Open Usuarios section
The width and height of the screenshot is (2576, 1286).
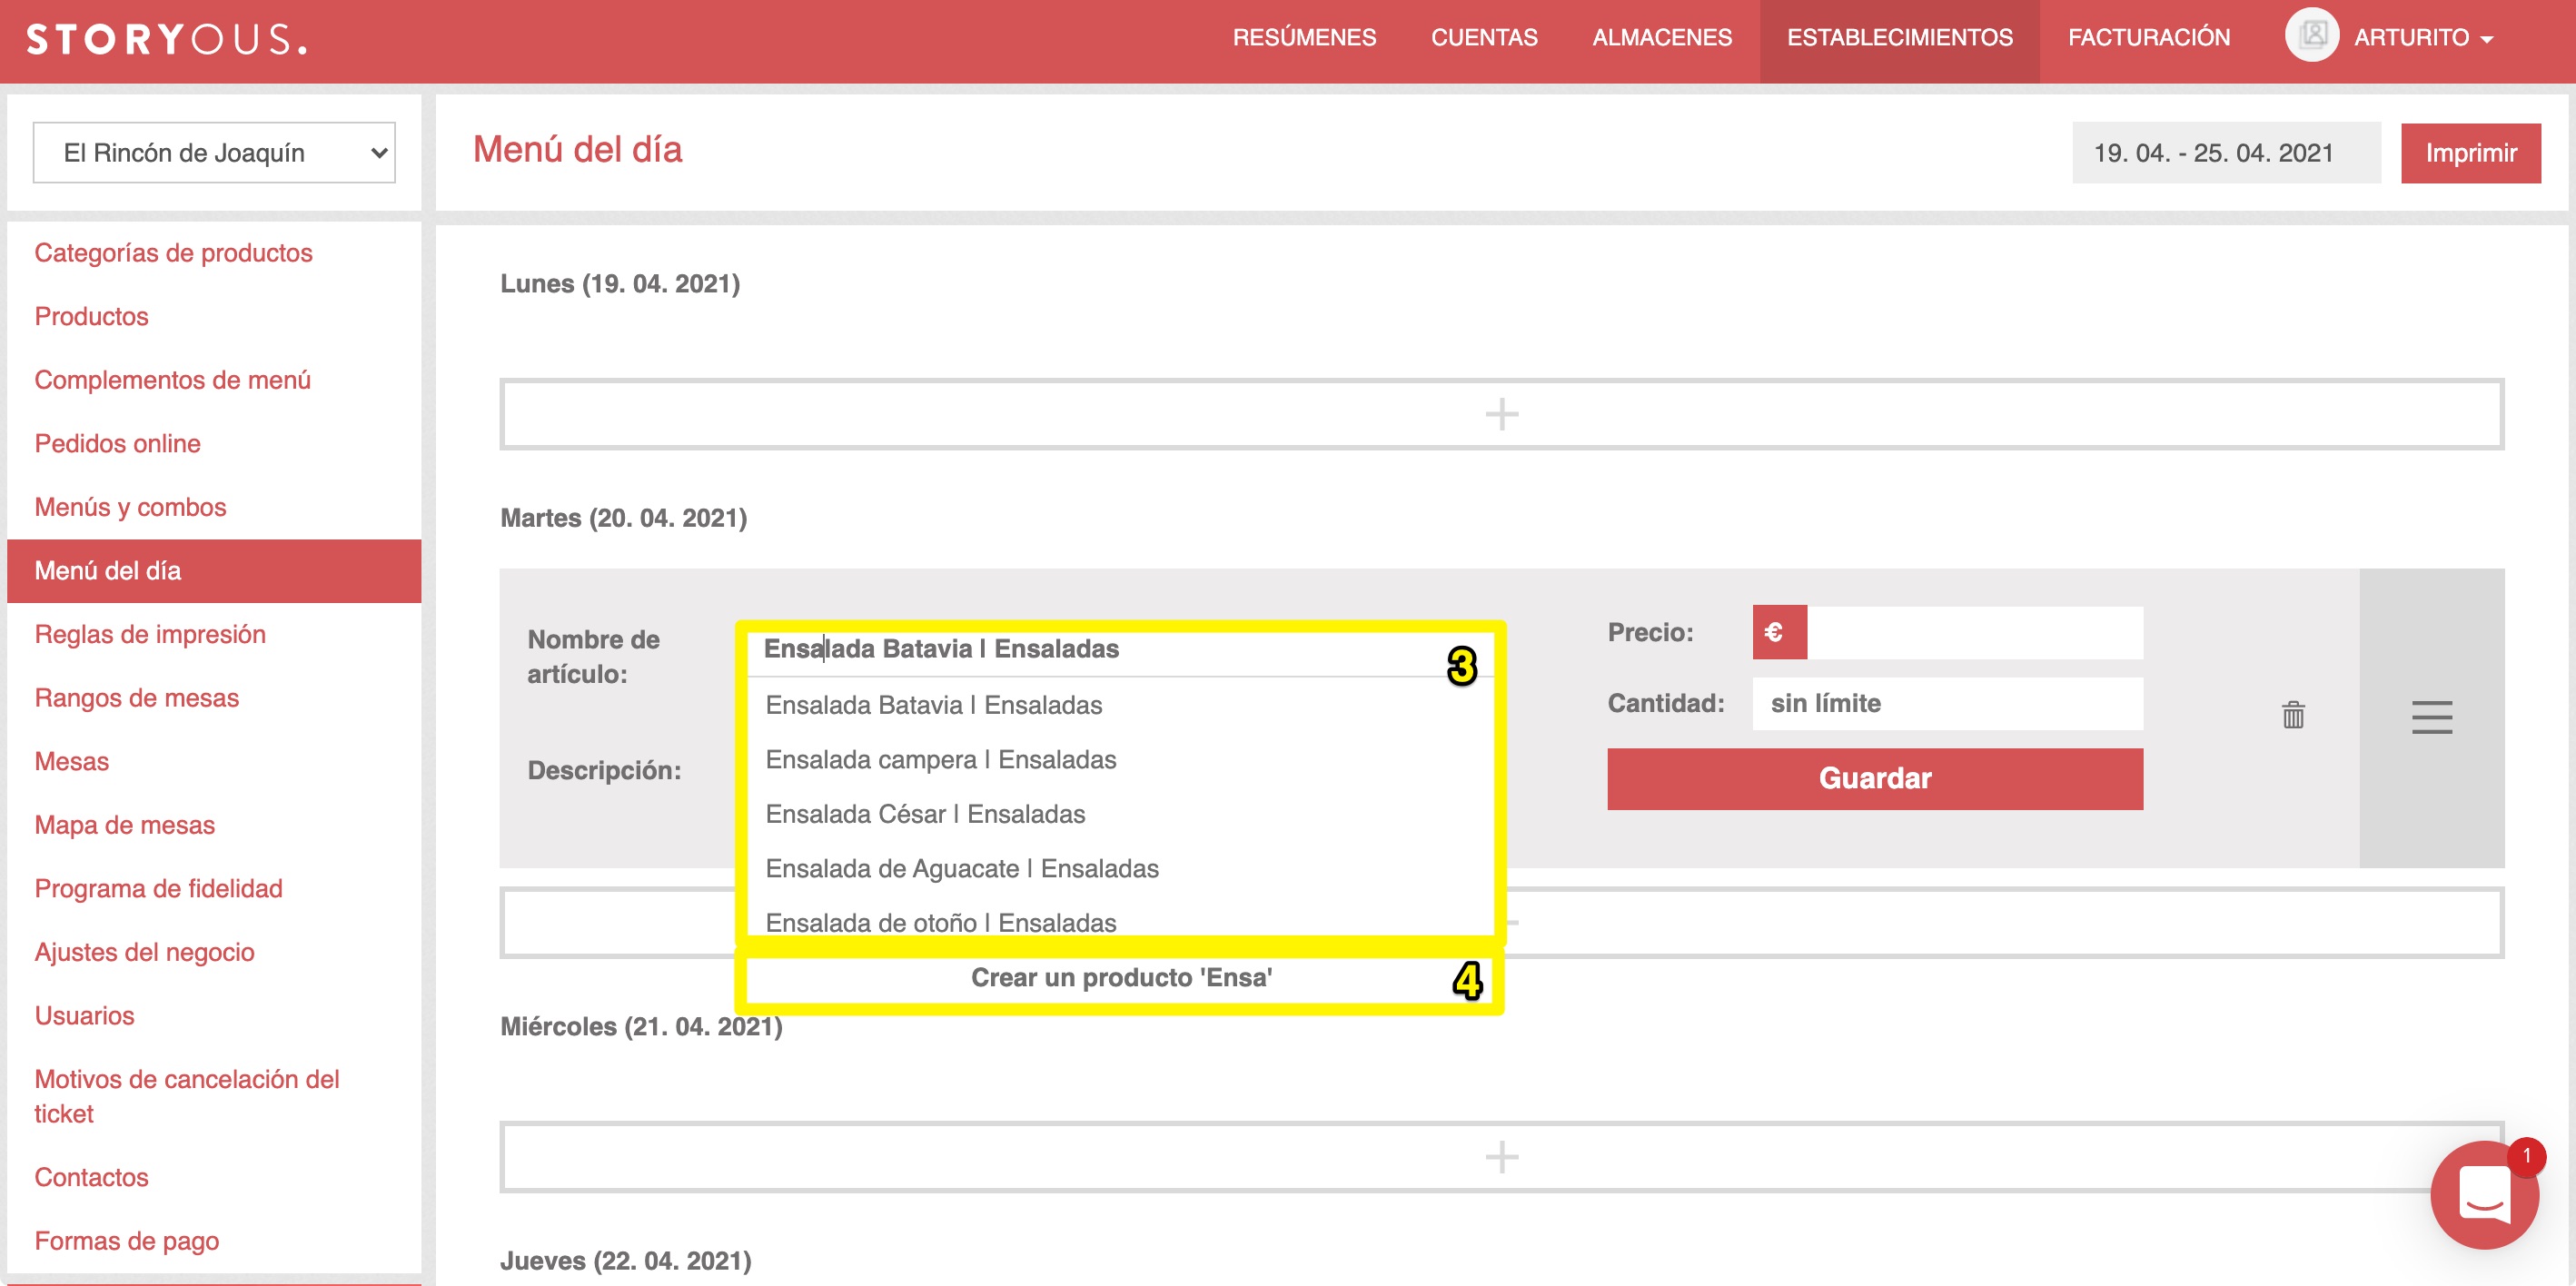84,1015
